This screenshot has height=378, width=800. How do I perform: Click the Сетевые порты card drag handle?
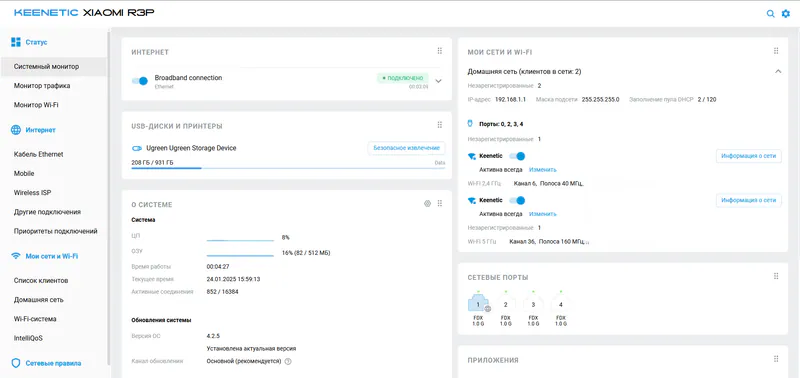tap(776, 276)
